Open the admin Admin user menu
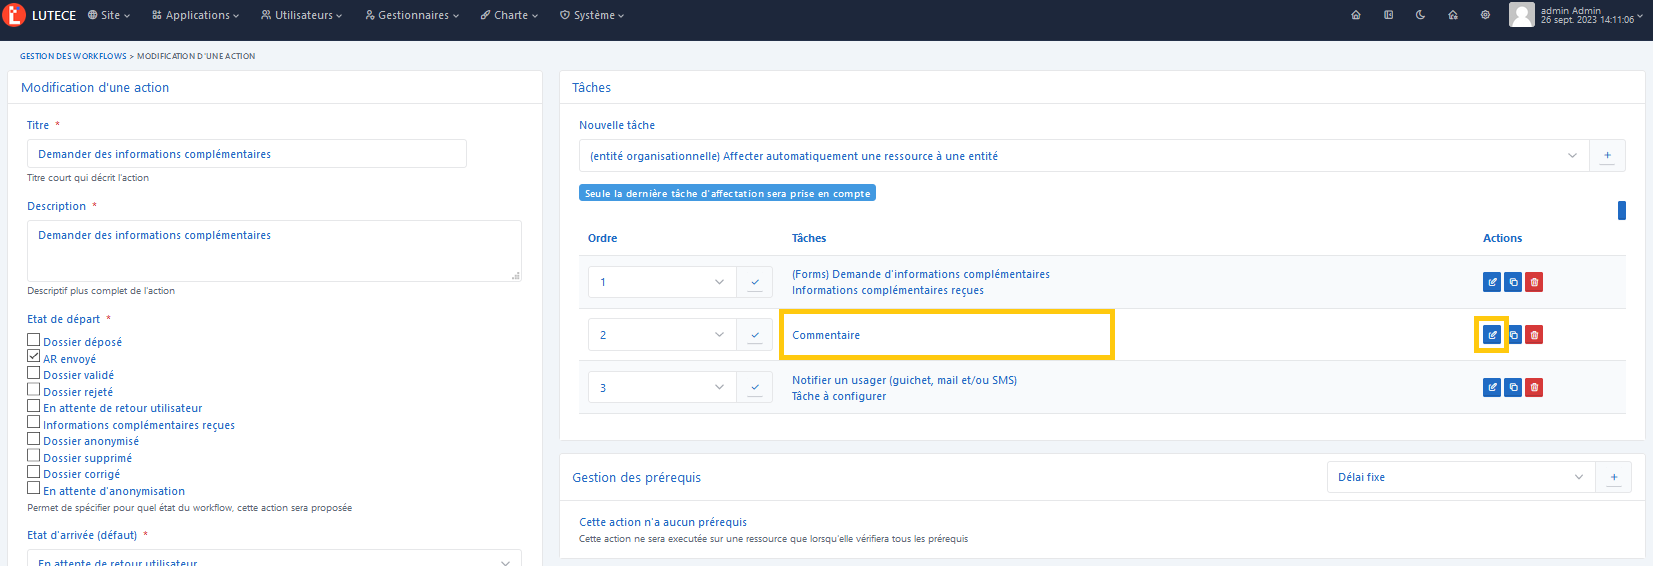 tap(1576, 15)
